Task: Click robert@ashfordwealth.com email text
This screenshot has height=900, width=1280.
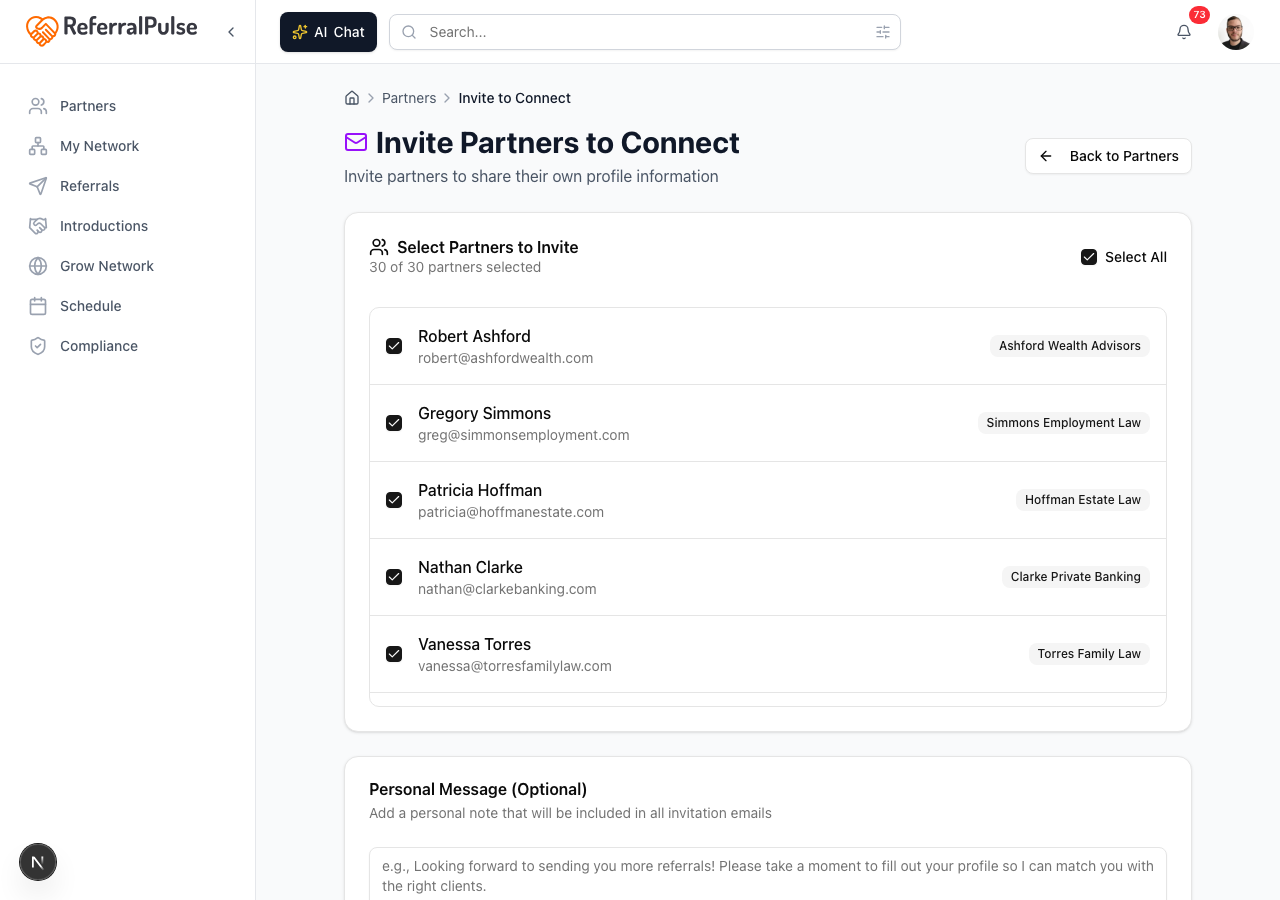Action: tap(506, 358)
